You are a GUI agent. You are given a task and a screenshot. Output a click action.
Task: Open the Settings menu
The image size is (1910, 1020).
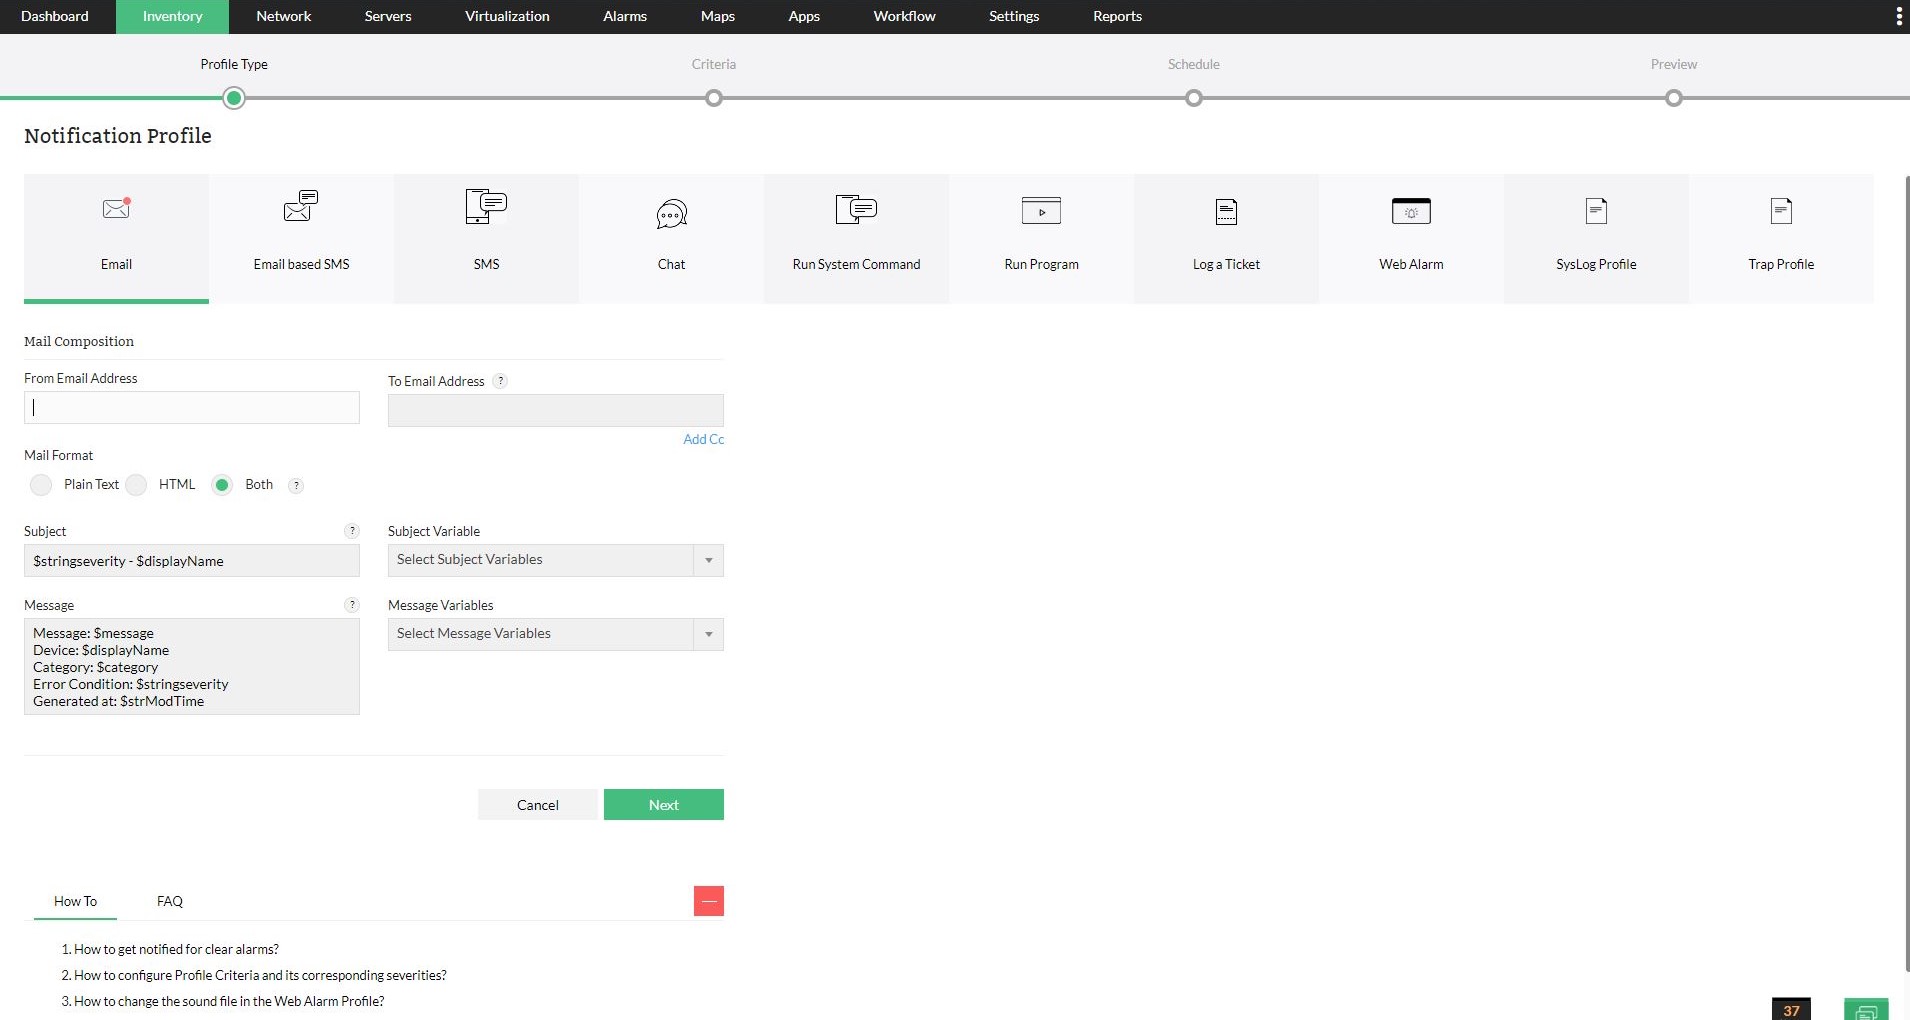click(1014, 16)
